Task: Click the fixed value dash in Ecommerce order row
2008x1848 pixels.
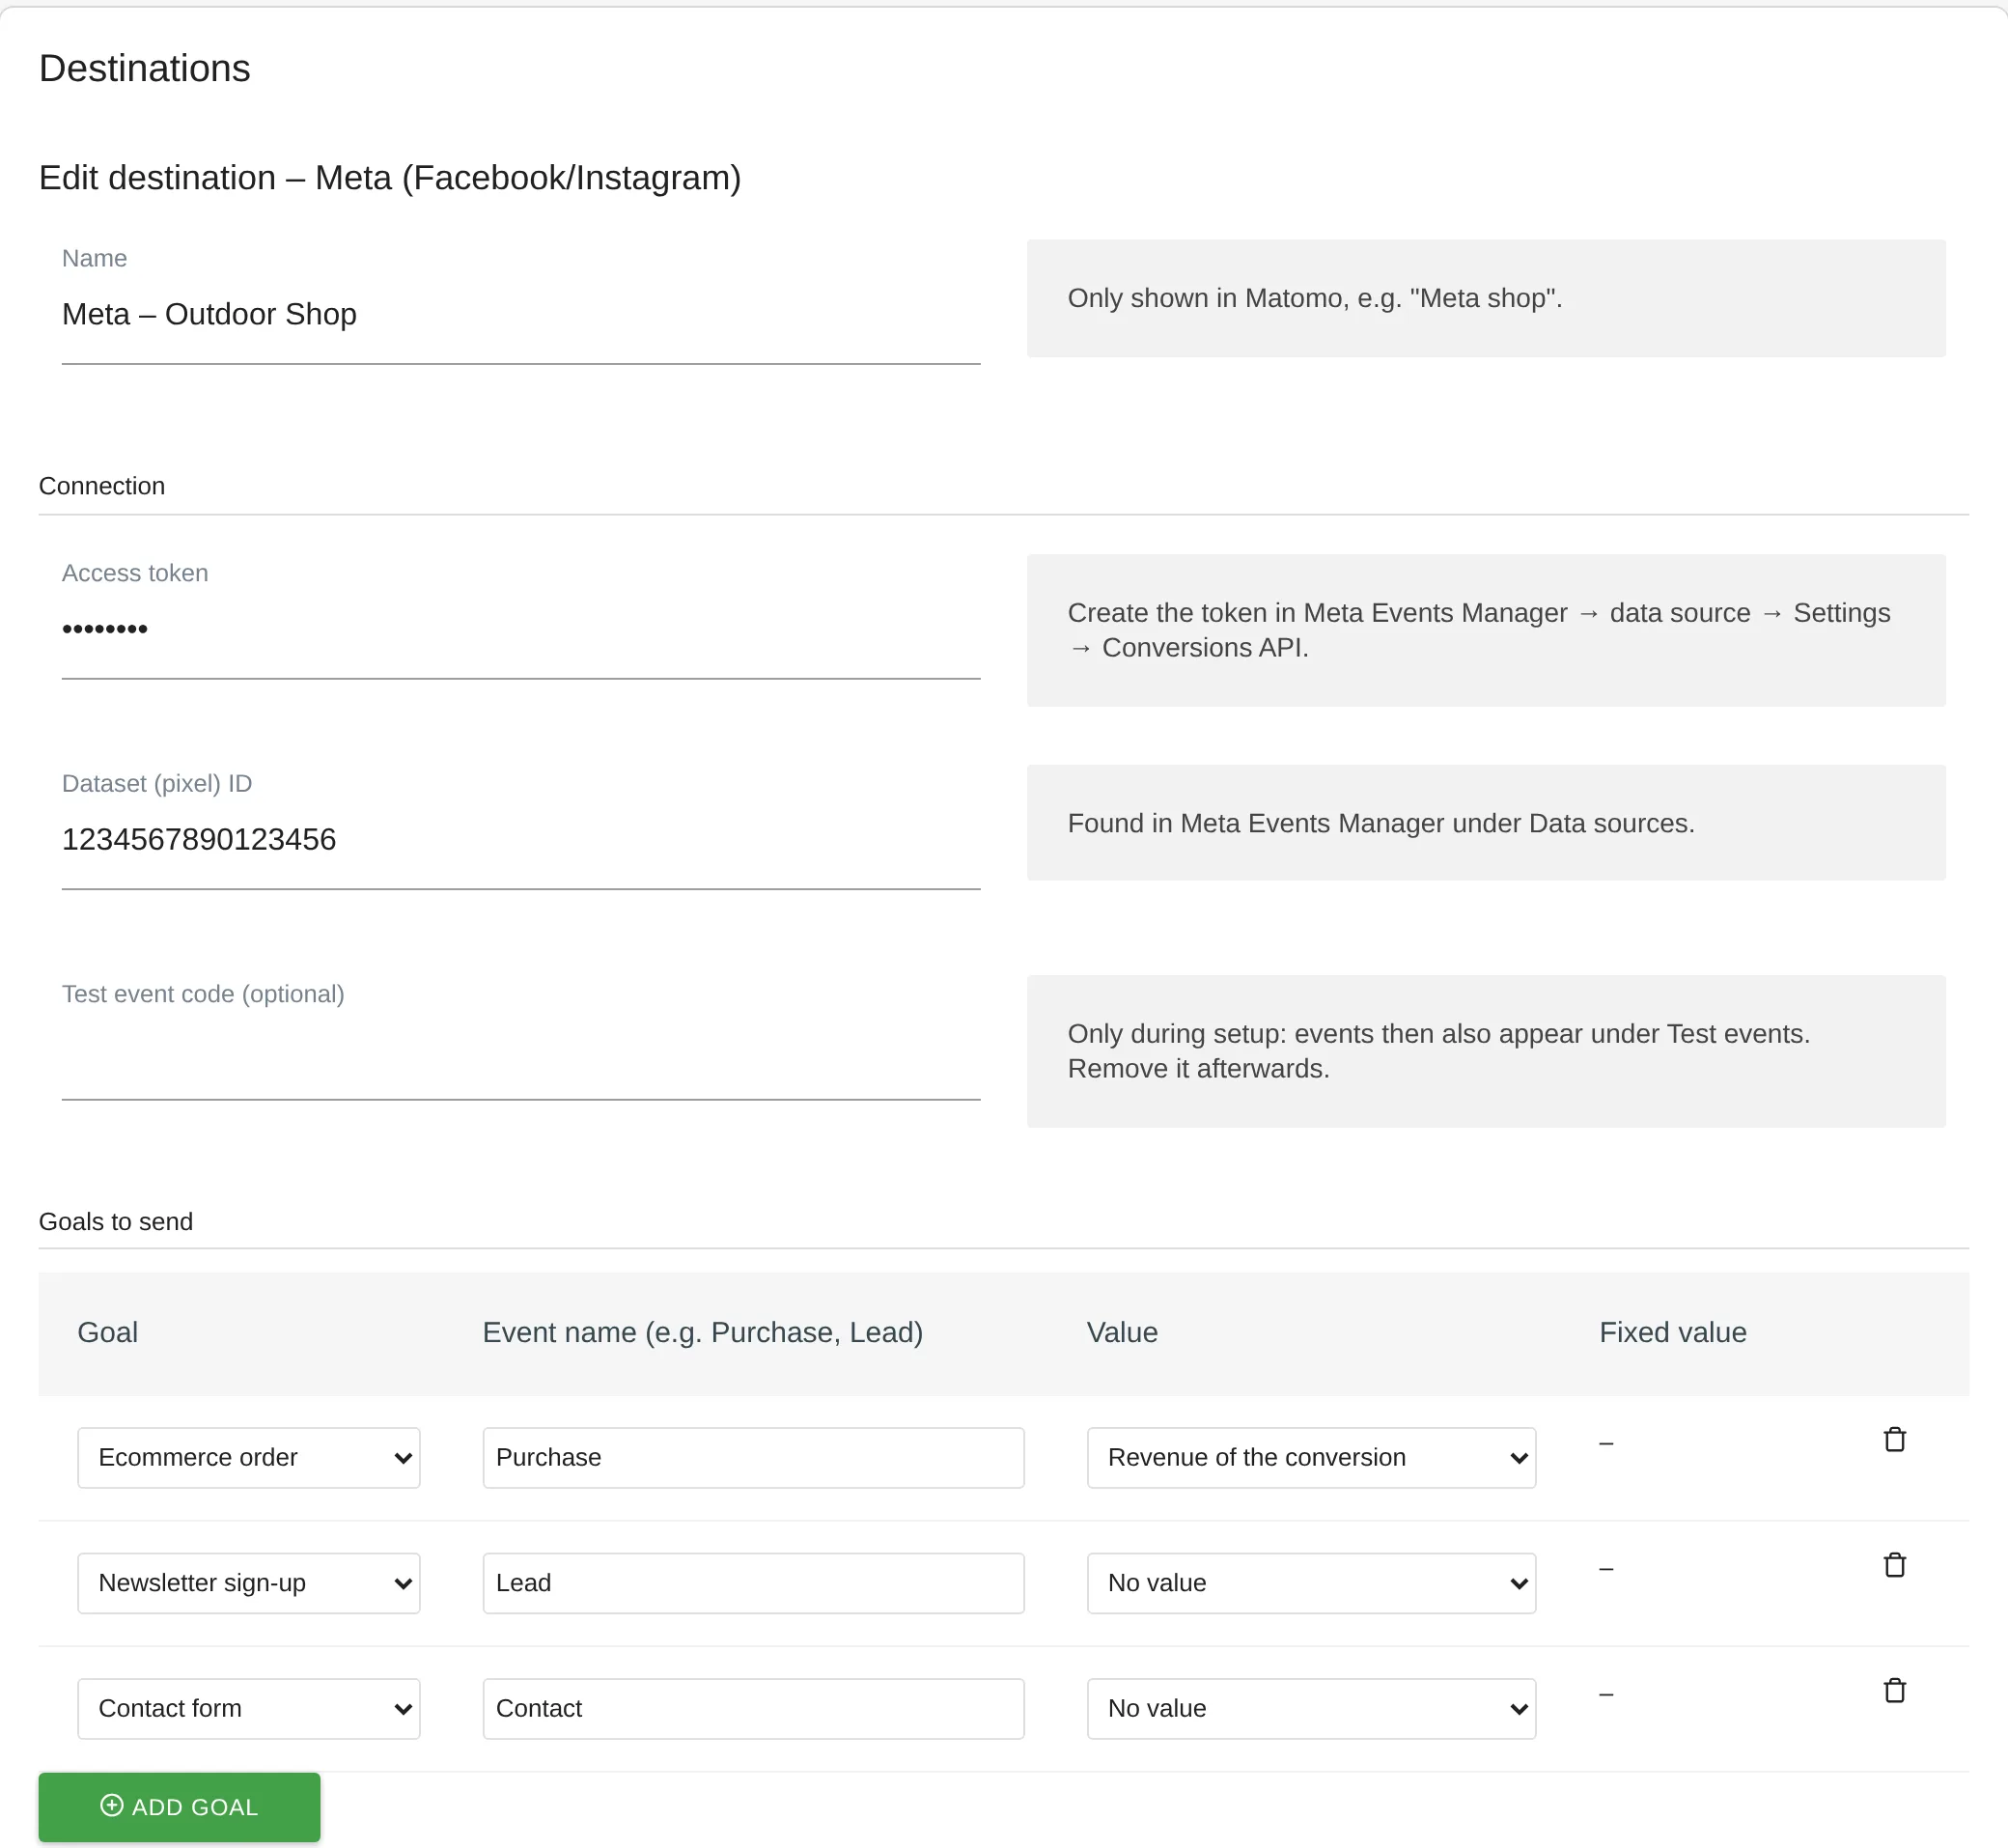Action: coord(1605,1443)
